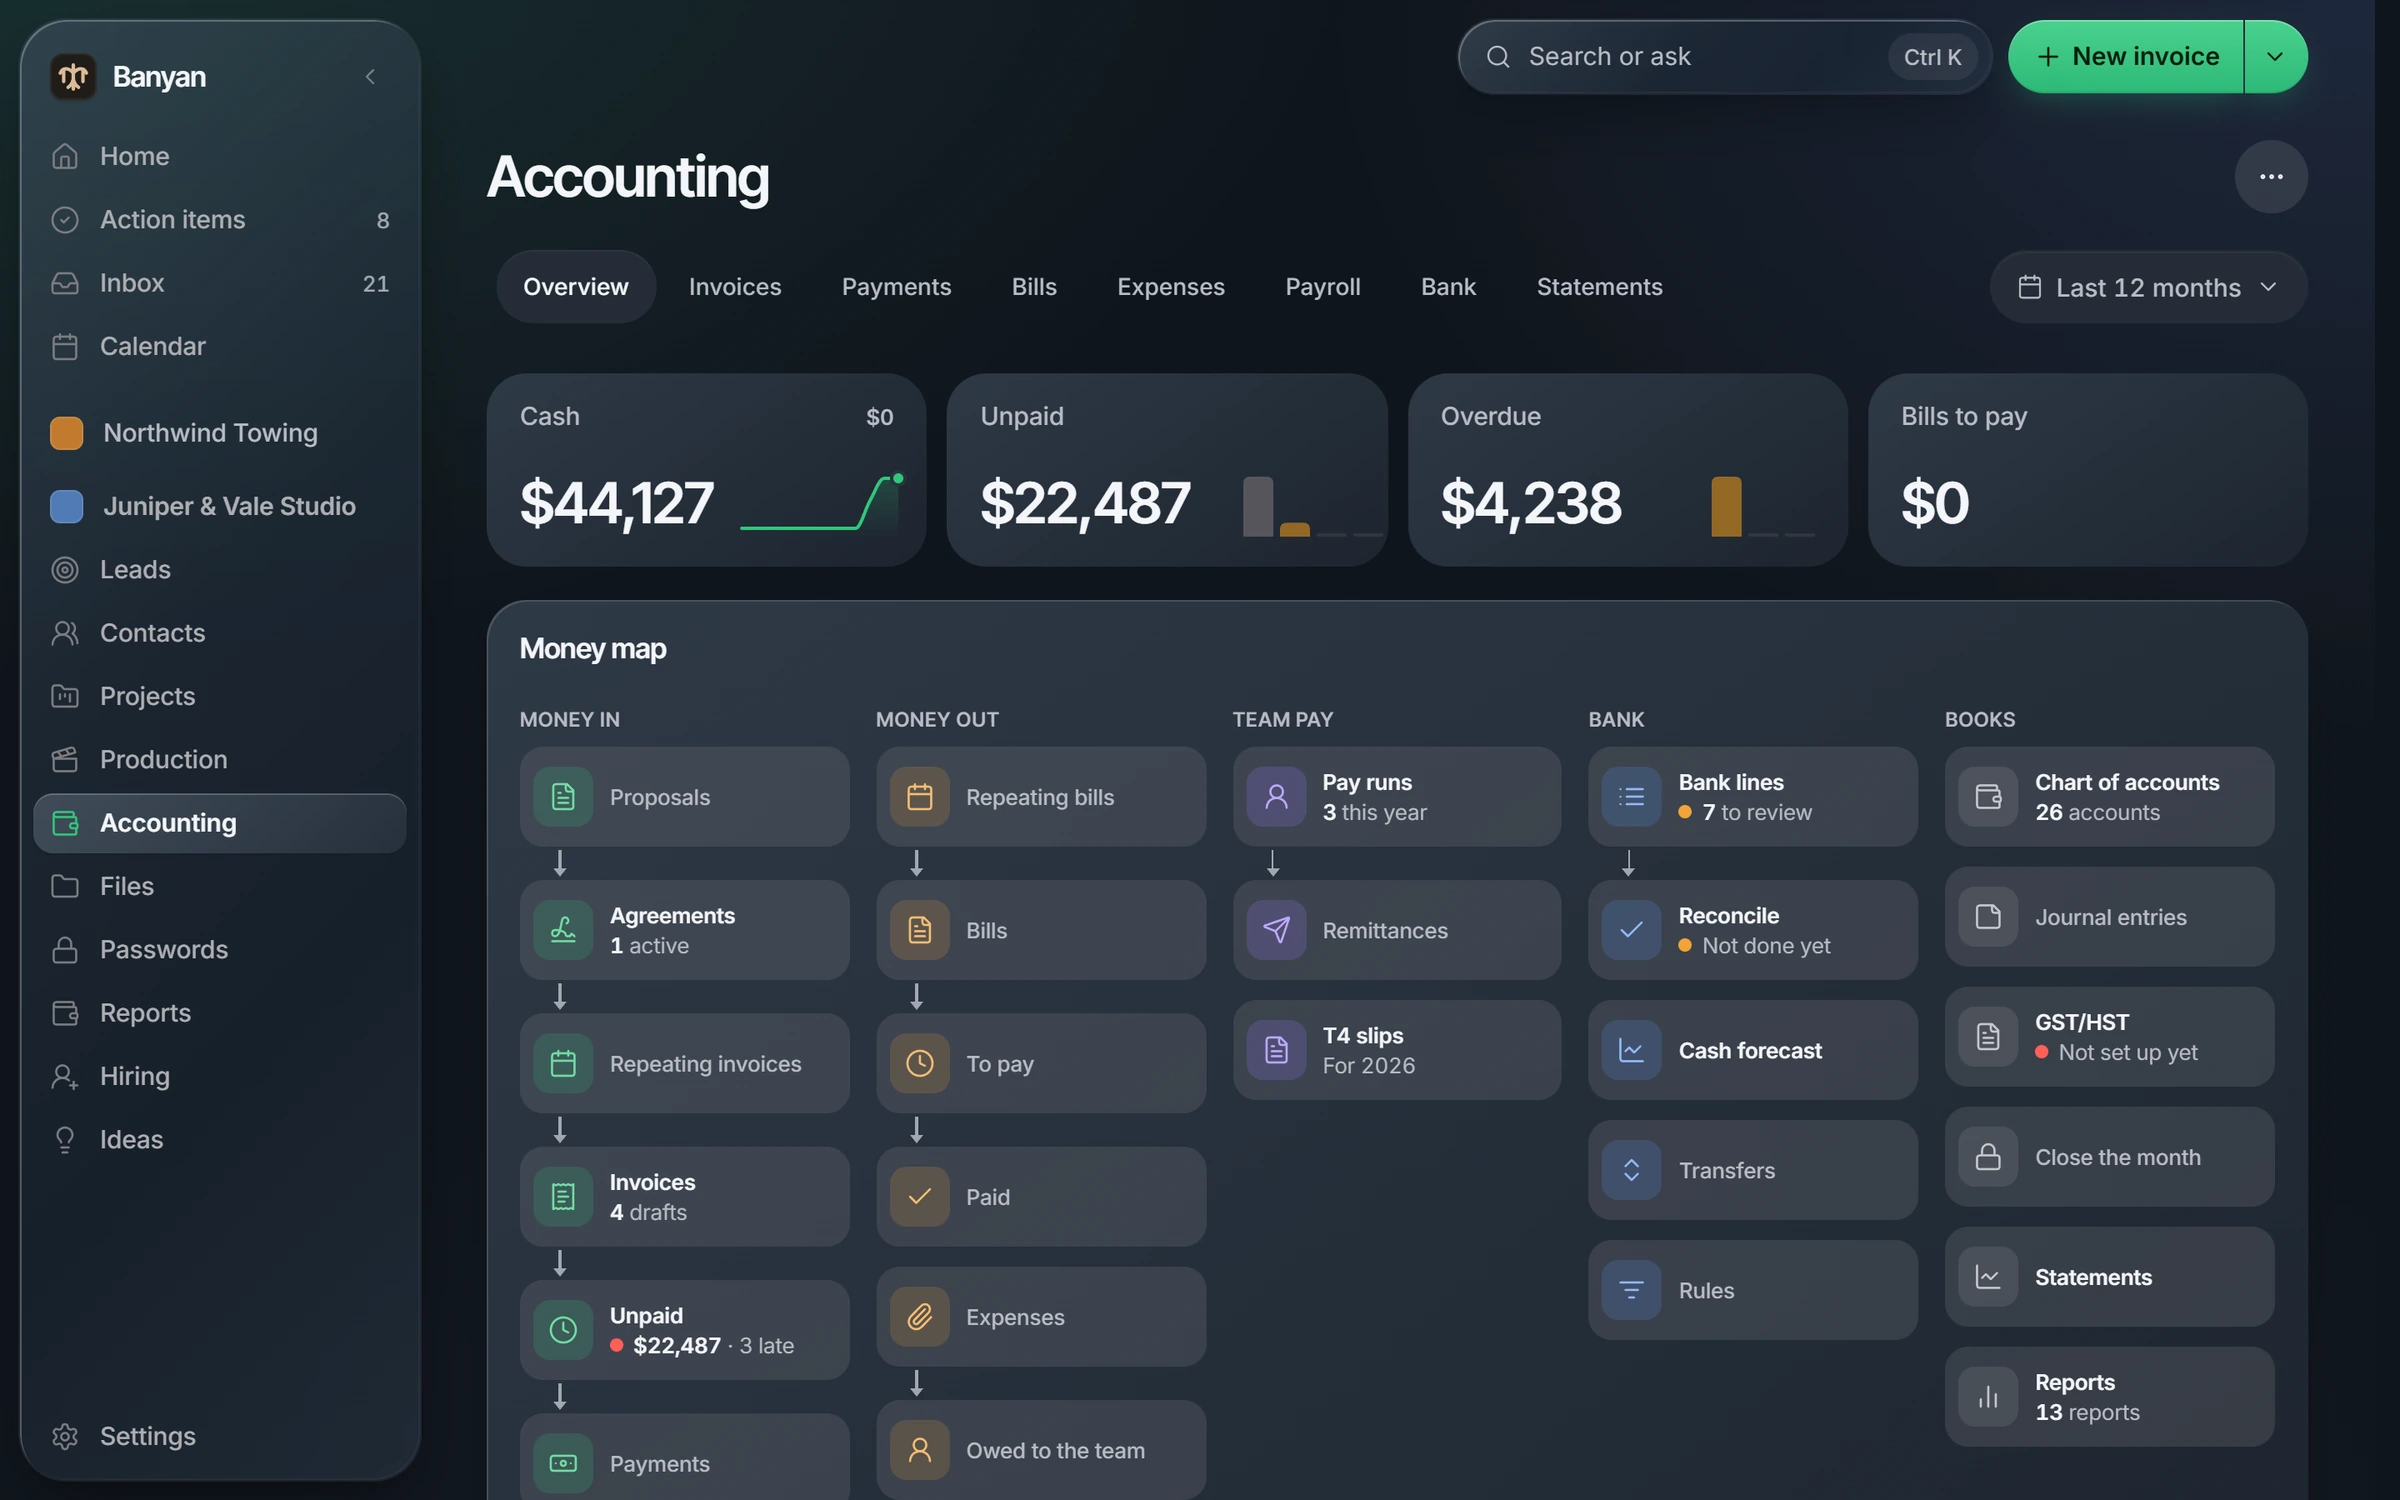
Task: Open Action items in sidebar
Action: coord(220,219)
